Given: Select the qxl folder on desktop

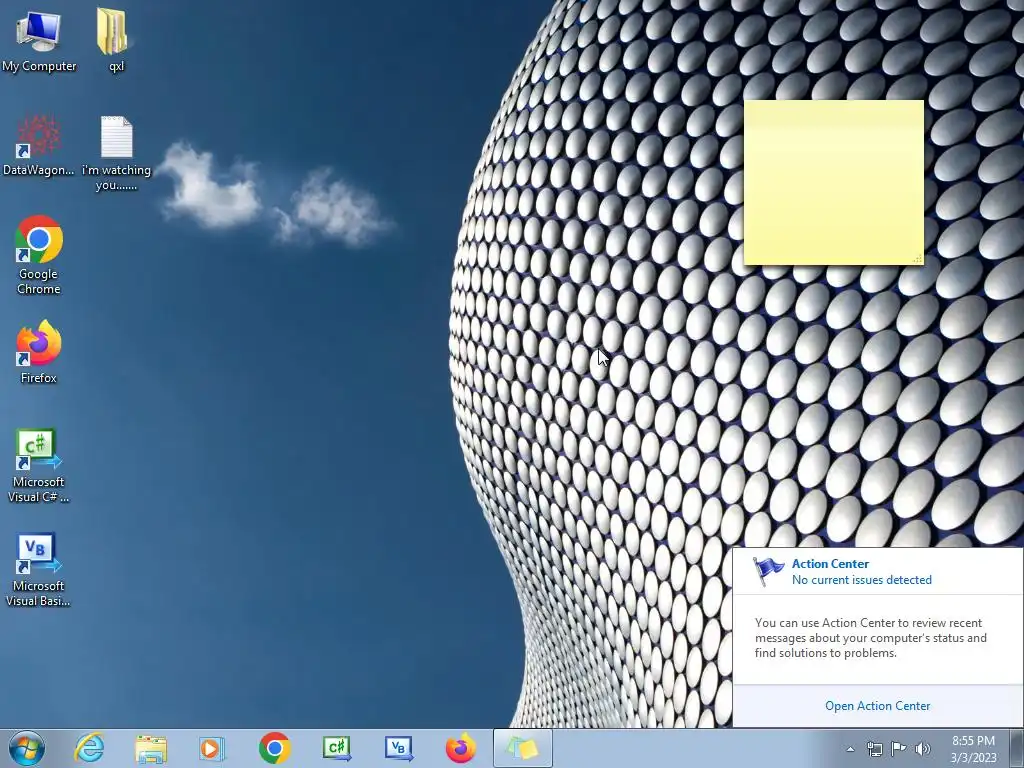Looking at the screenshot, I should click(116, 39).
